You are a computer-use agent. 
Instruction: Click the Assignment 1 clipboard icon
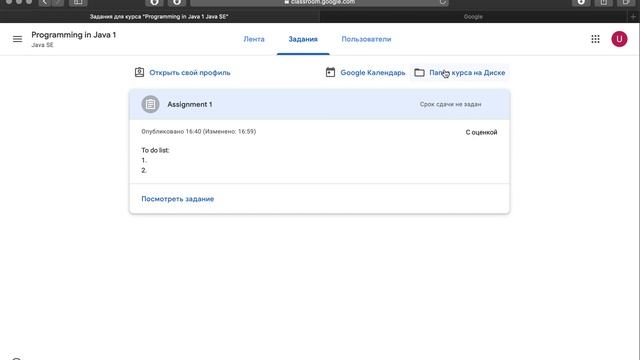(x=150, y=104)
